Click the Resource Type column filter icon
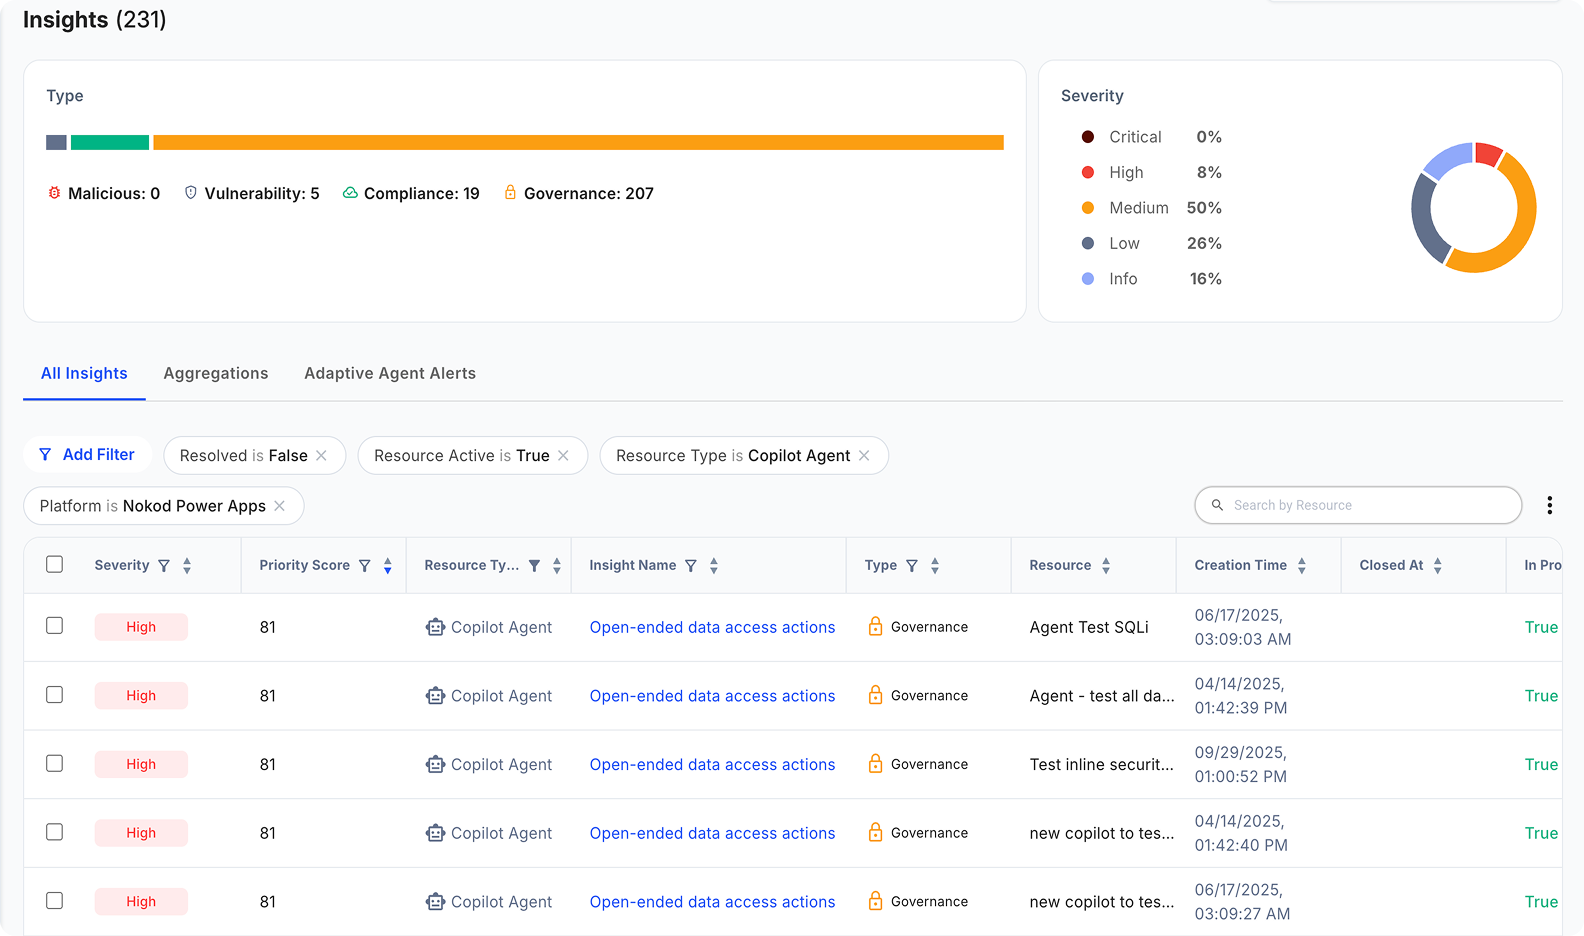 [x=535, y=566]
